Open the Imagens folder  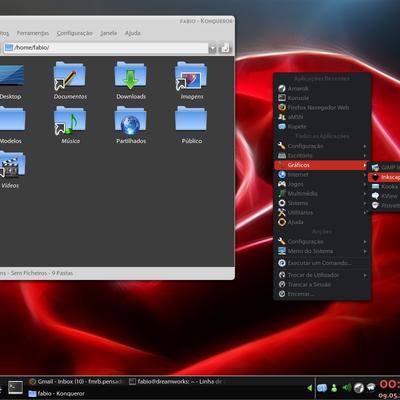(x=191, y=80)
